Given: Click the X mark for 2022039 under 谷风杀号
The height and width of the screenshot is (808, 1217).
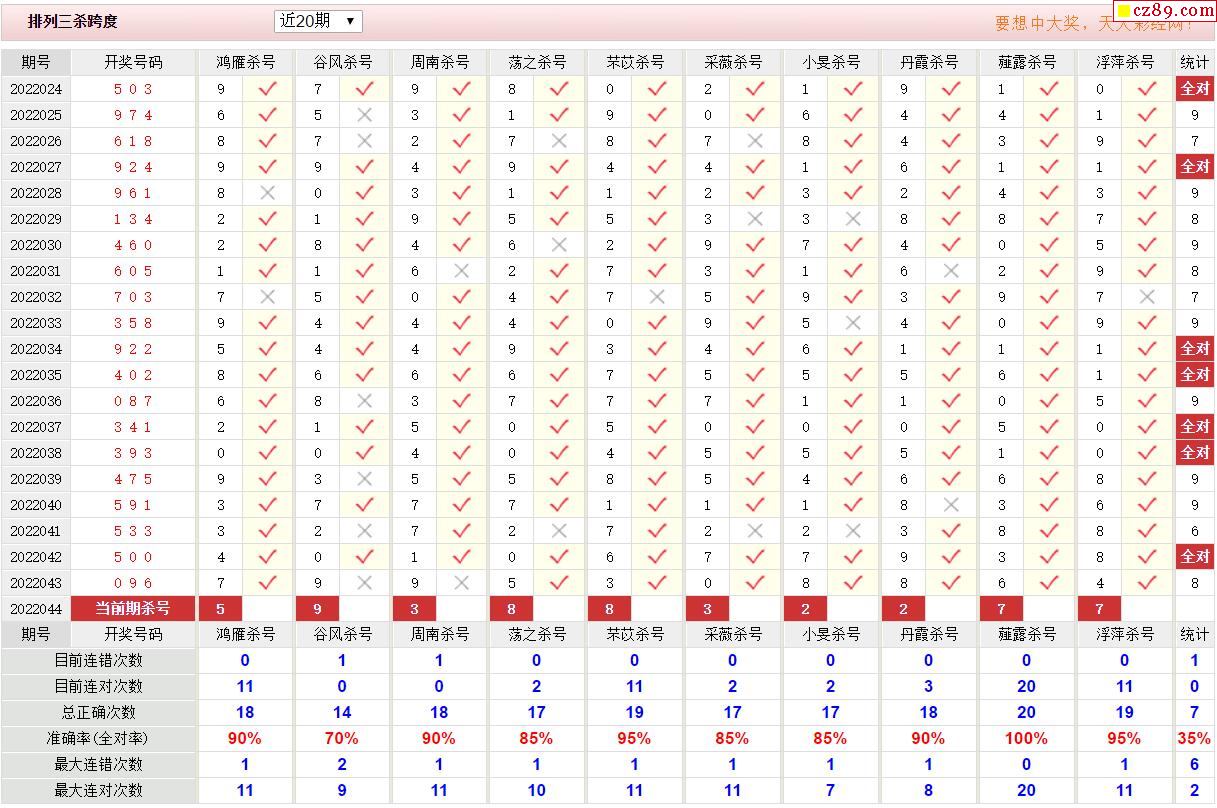Looking at the screenshot, I should (364, 479).
